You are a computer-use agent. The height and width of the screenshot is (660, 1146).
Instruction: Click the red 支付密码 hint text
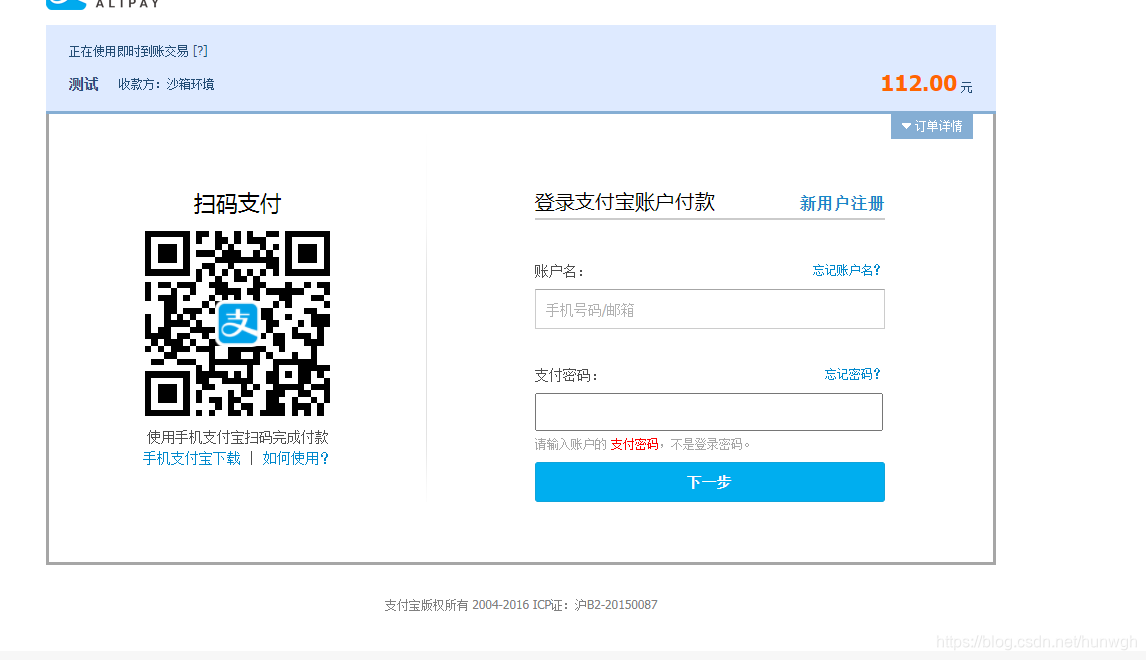[x=634, y=444]
